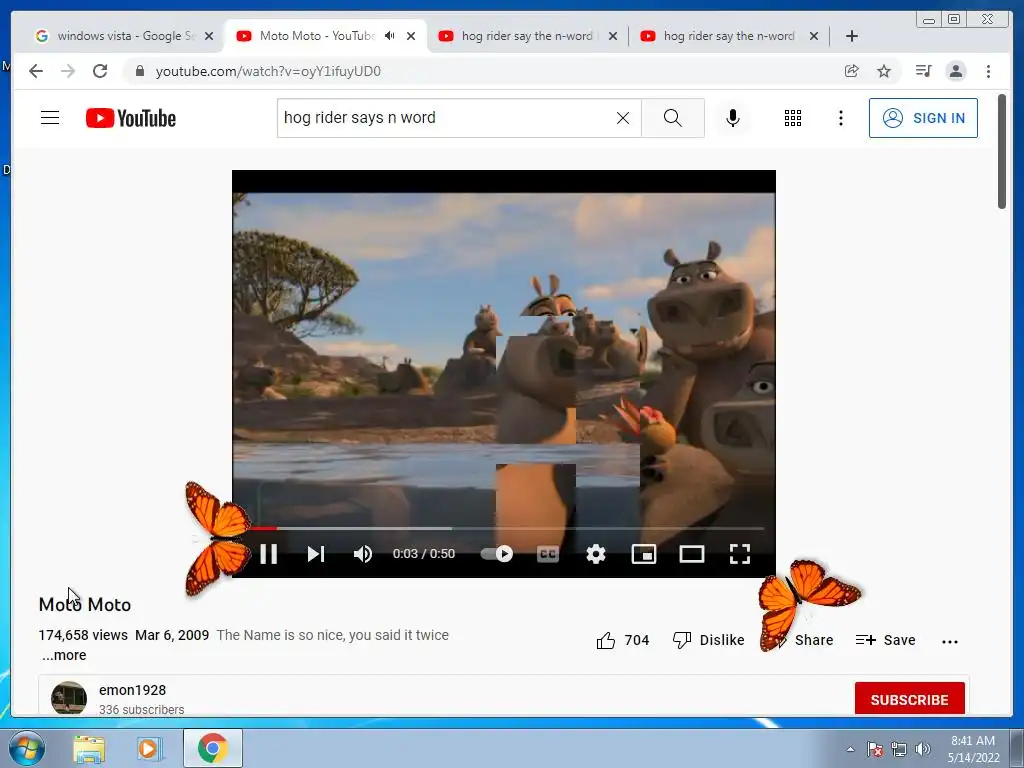Click Chrome taskbar button
1024x768 pixels.
213,748
